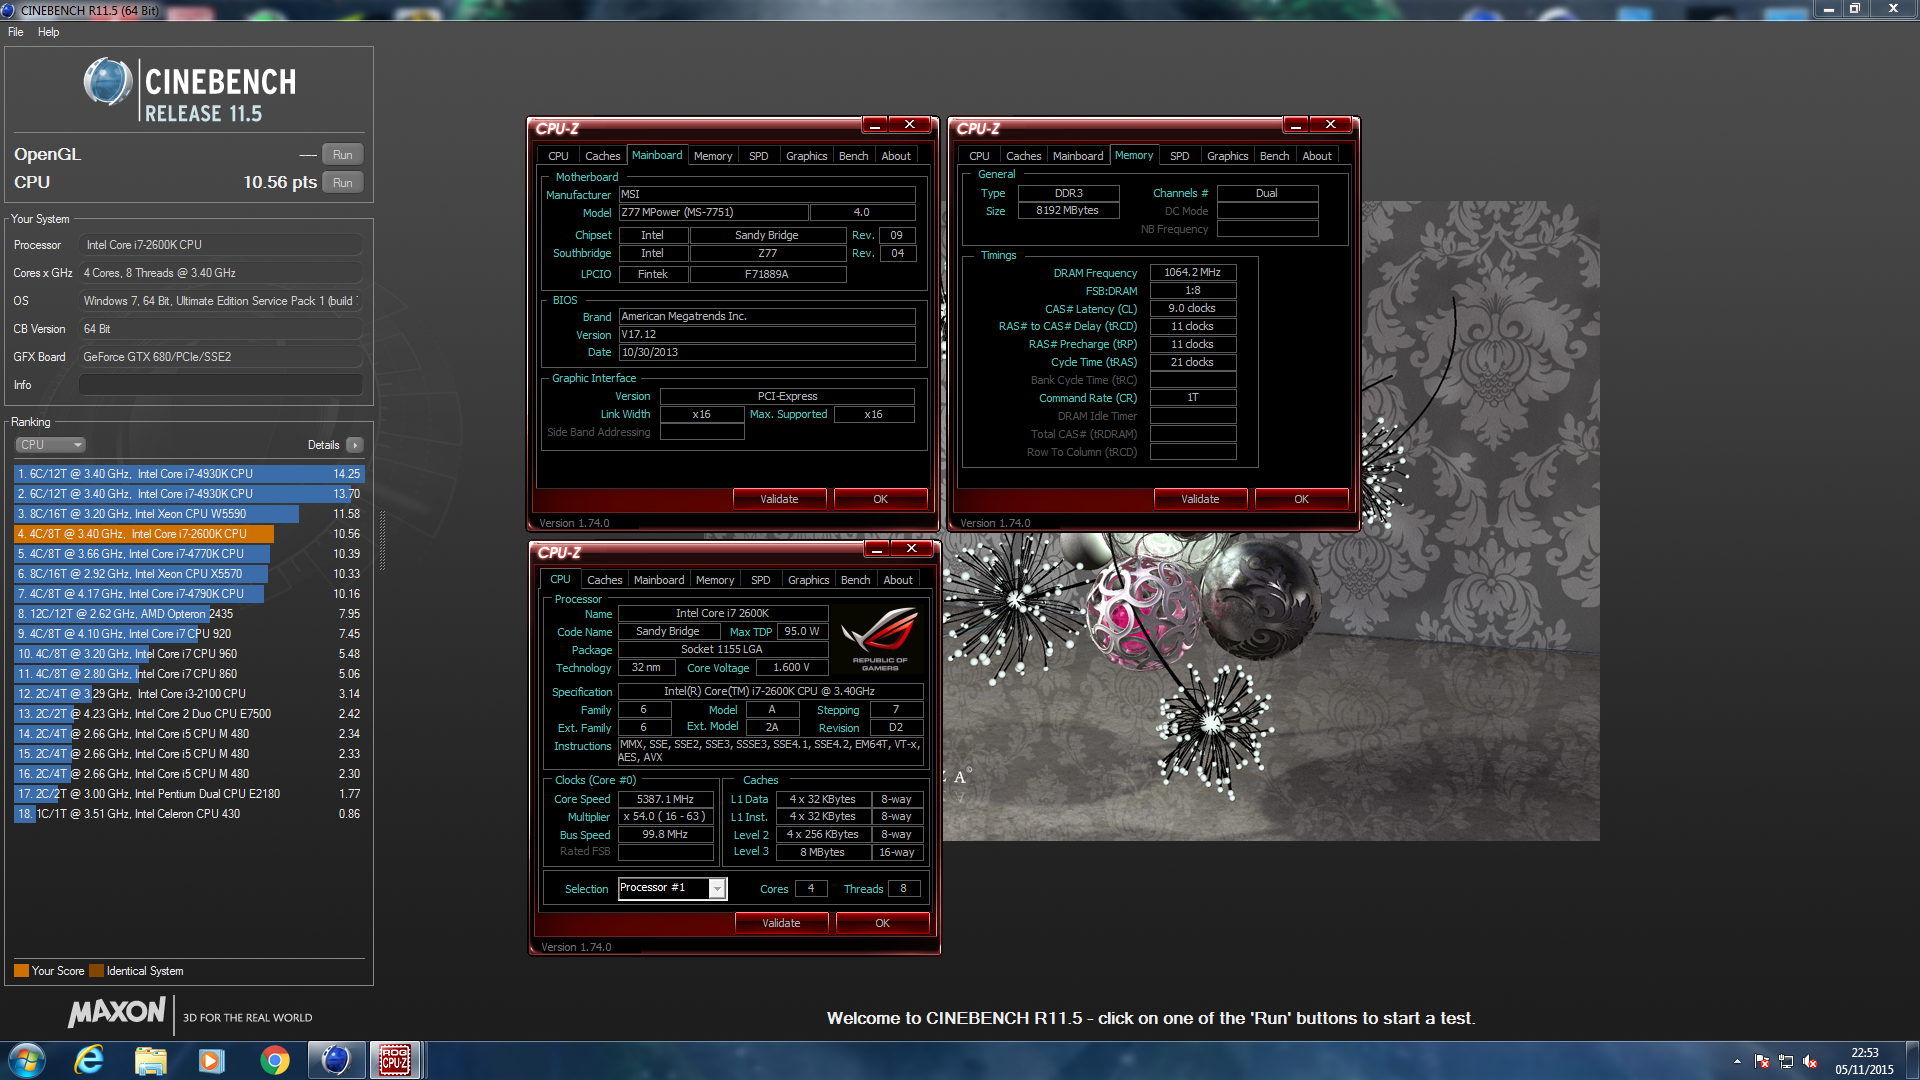Open About tab in Mainboard CPU-Z window
1920x1080 pixels.
point(896,156)
